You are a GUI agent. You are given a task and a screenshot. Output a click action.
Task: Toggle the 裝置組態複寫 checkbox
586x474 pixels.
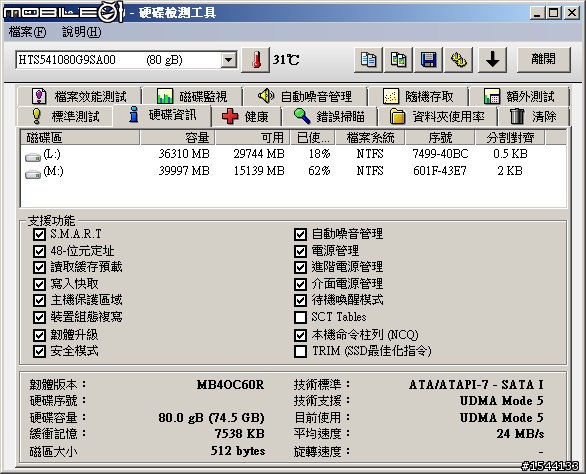click(x=39, y=317)
